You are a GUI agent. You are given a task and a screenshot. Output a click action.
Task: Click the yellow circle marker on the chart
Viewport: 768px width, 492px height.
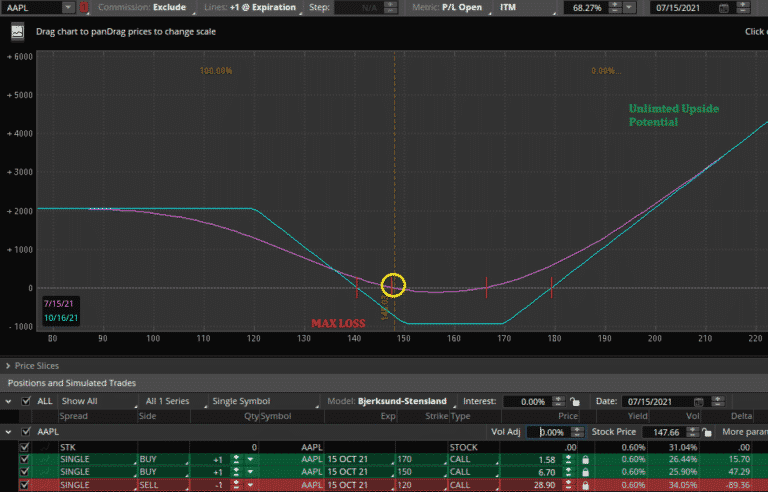coord(394,286)
